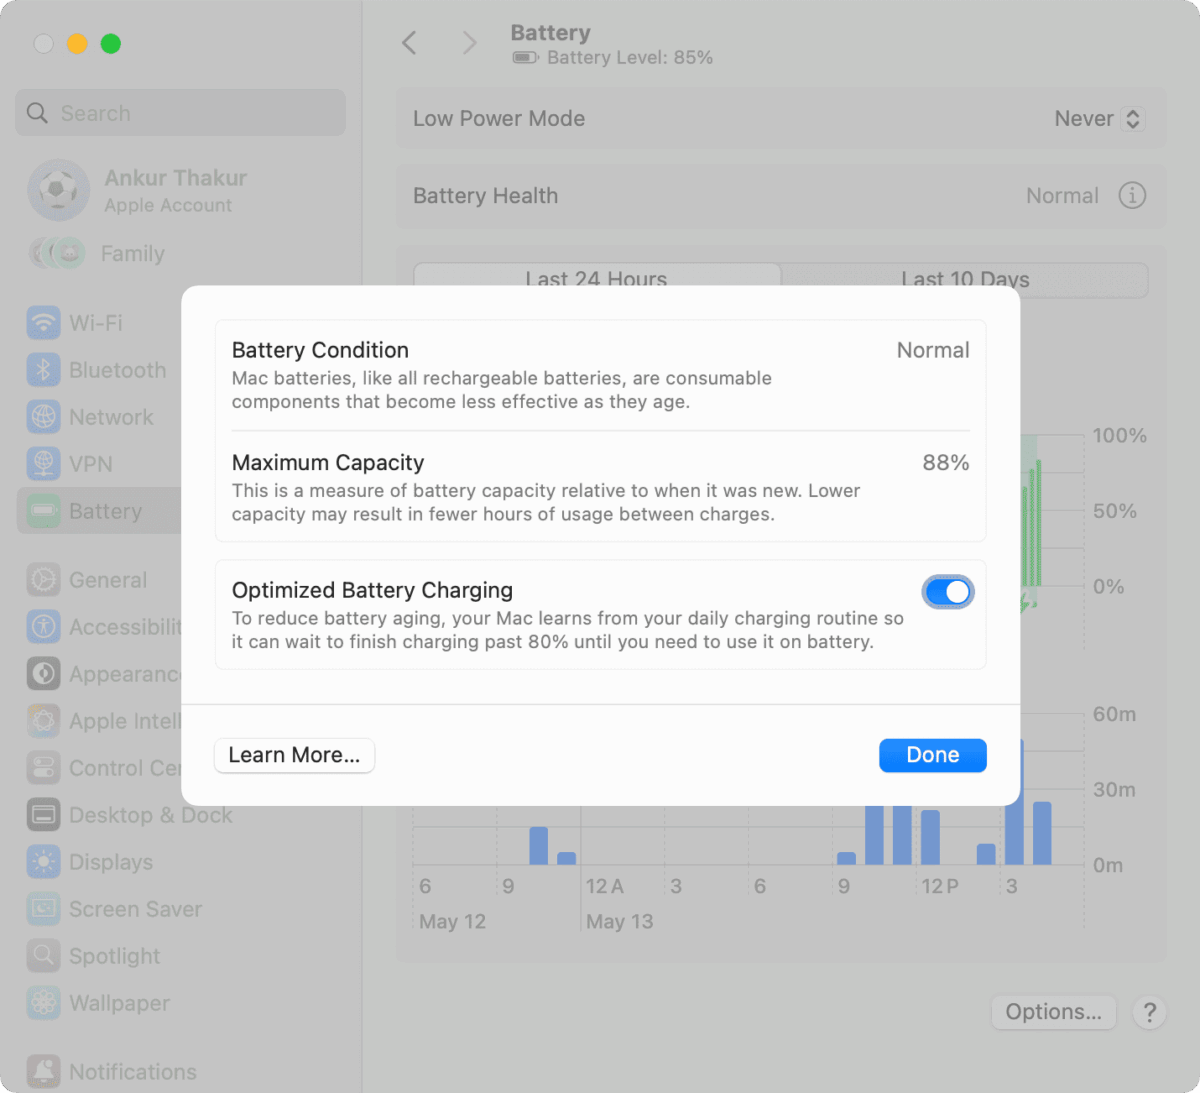Screen dimensions: 1200x1093
Task: Click the Low Power Mode label
Action: pyautogui.click(x=499, y=119)
